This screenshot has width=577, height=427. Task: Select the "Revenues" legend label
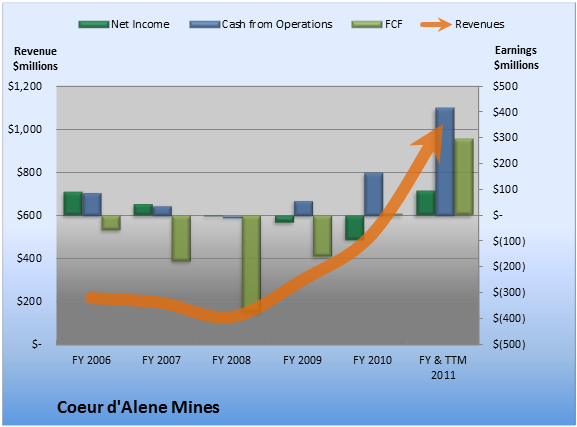[479, 24]
